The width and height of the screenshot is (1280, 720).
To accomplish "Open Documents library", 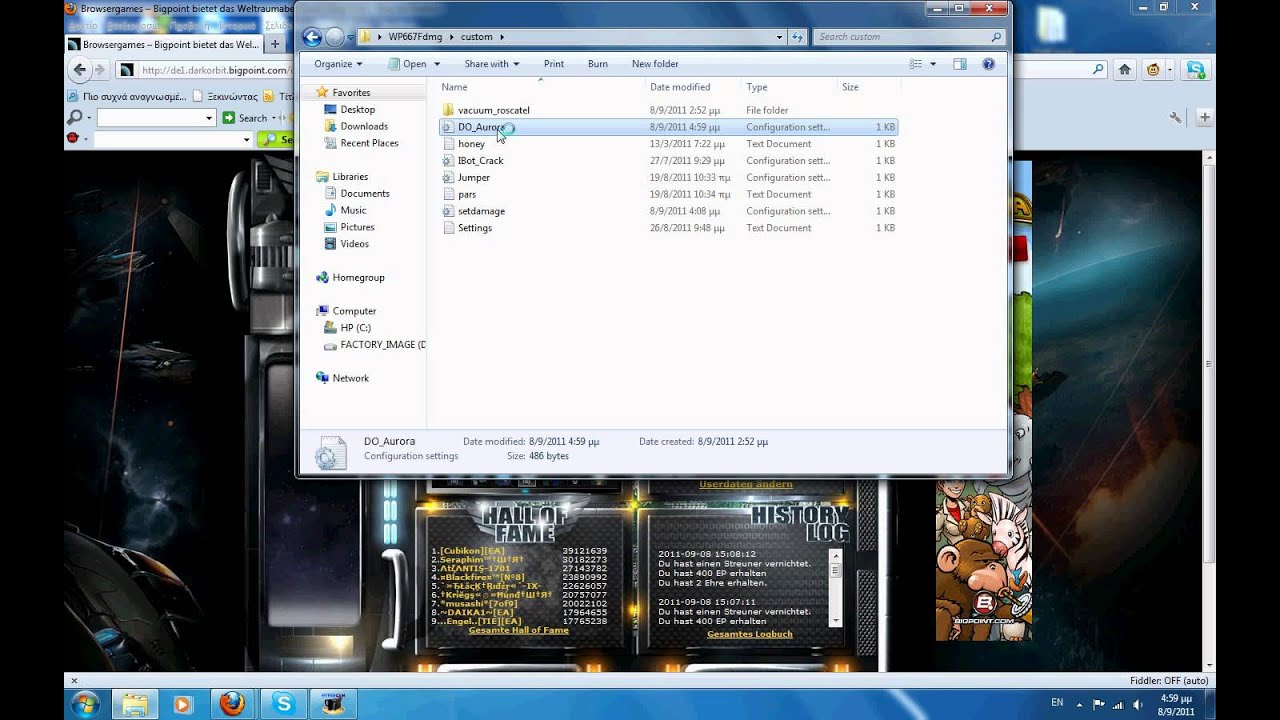I will pyautogui.click(x=364, y=194).
